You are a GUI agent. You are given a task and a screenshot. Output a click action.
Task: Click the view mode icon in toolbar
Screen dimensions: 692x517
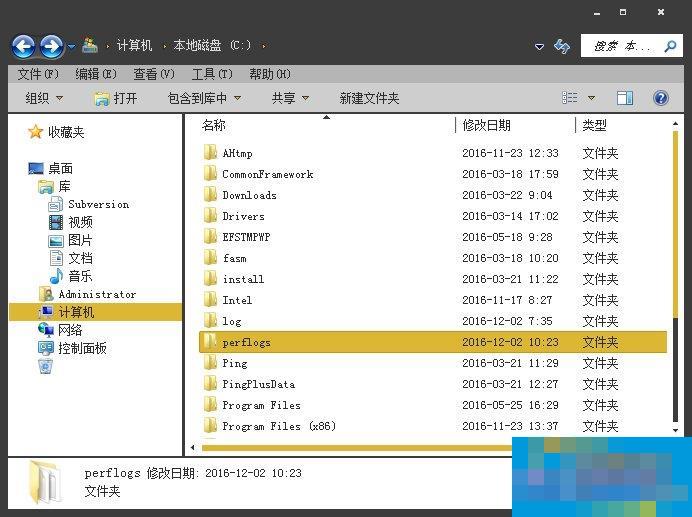click(570, 98)
